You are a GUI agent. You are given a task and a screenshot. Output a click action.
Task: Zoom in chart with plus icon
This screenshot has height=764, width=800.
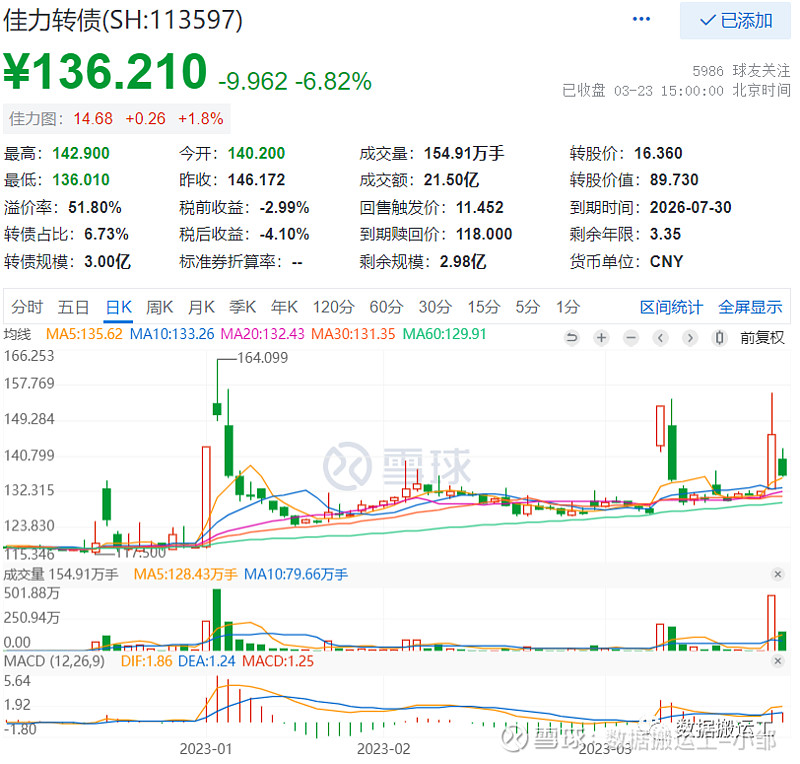click(602, 337)
